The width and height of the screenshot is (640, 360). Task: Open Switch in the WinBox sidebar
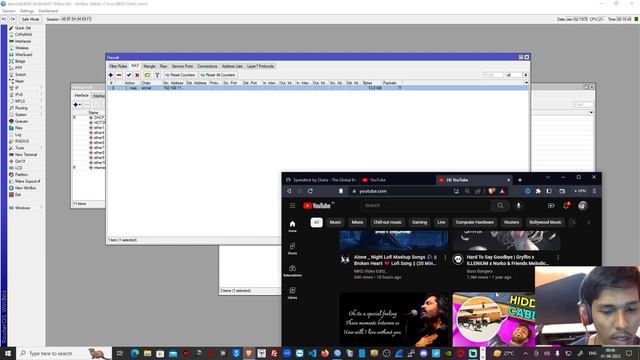pos(20,74)
